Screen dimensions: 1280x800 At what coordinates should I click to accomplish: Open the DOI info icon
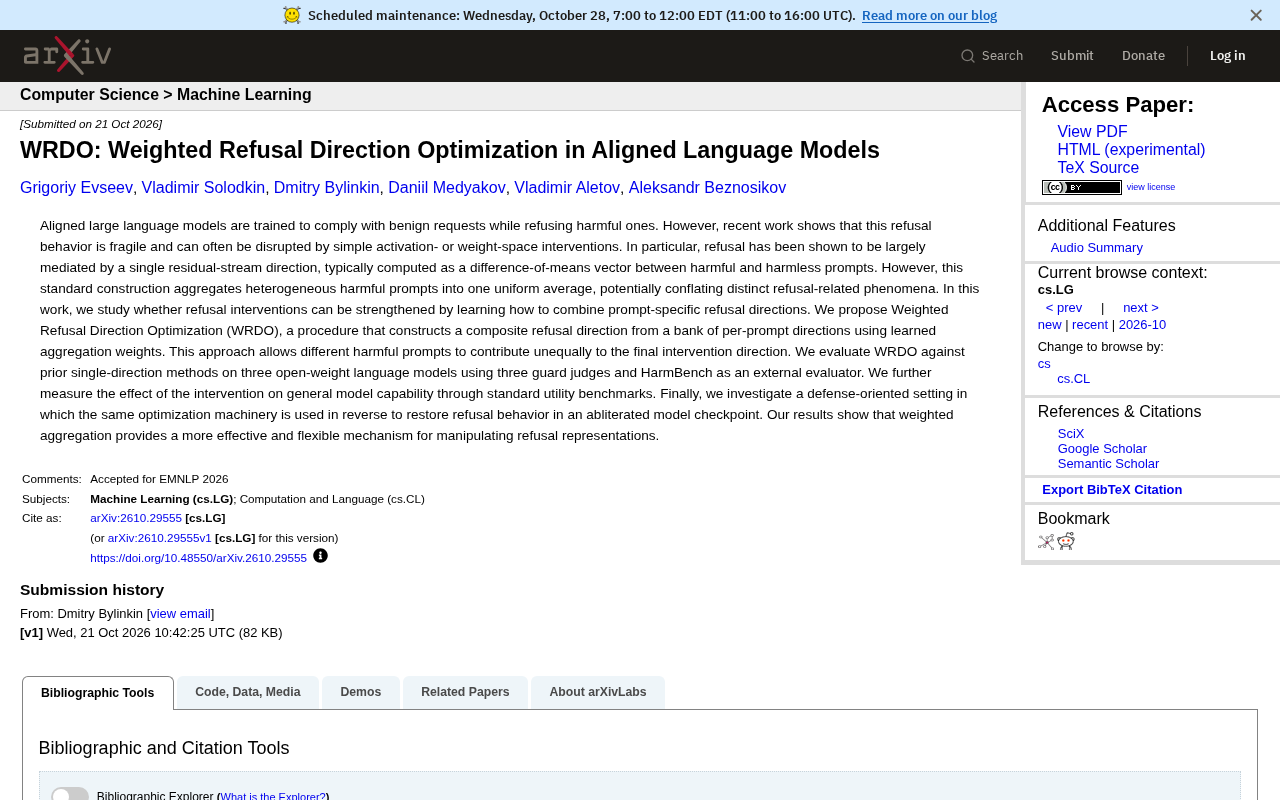320,556
